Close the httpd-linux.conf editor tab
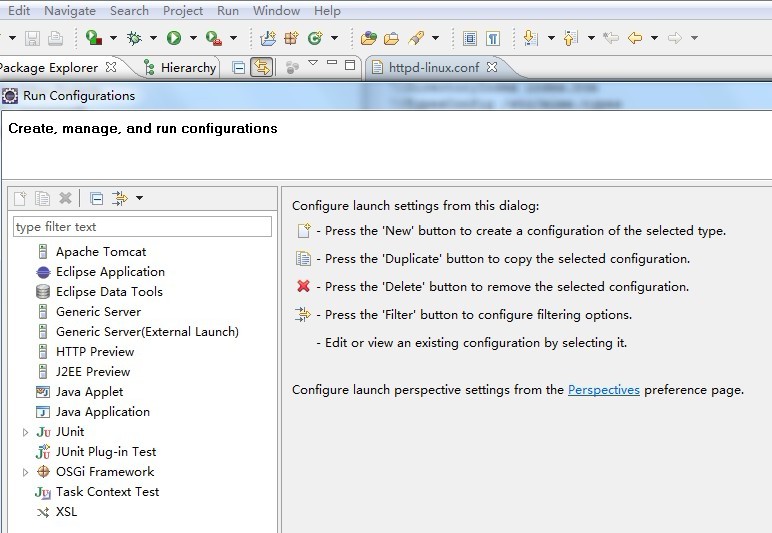Screen dimensions: 772x533 tap(491, 67)
